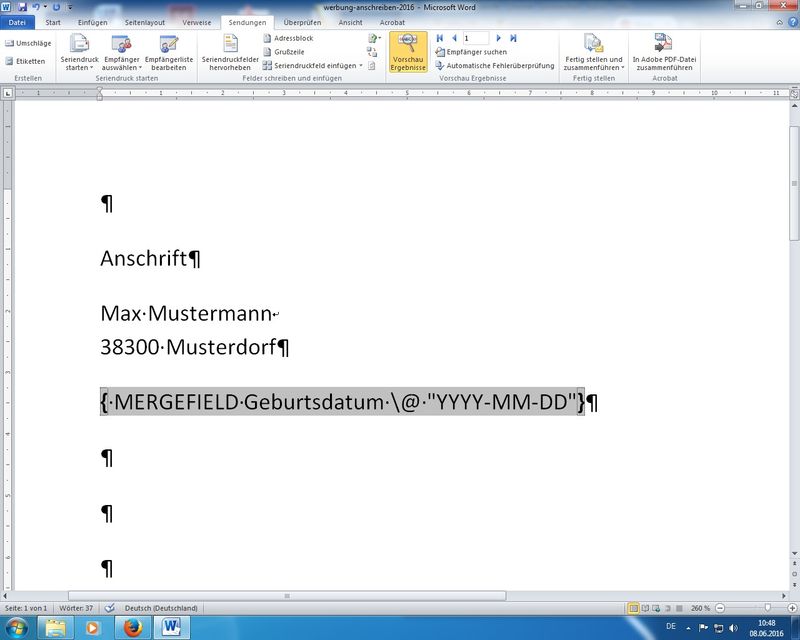Screen dimensions: 800x640
Task: Click Empfänger suchen
Action: point(471,52)
